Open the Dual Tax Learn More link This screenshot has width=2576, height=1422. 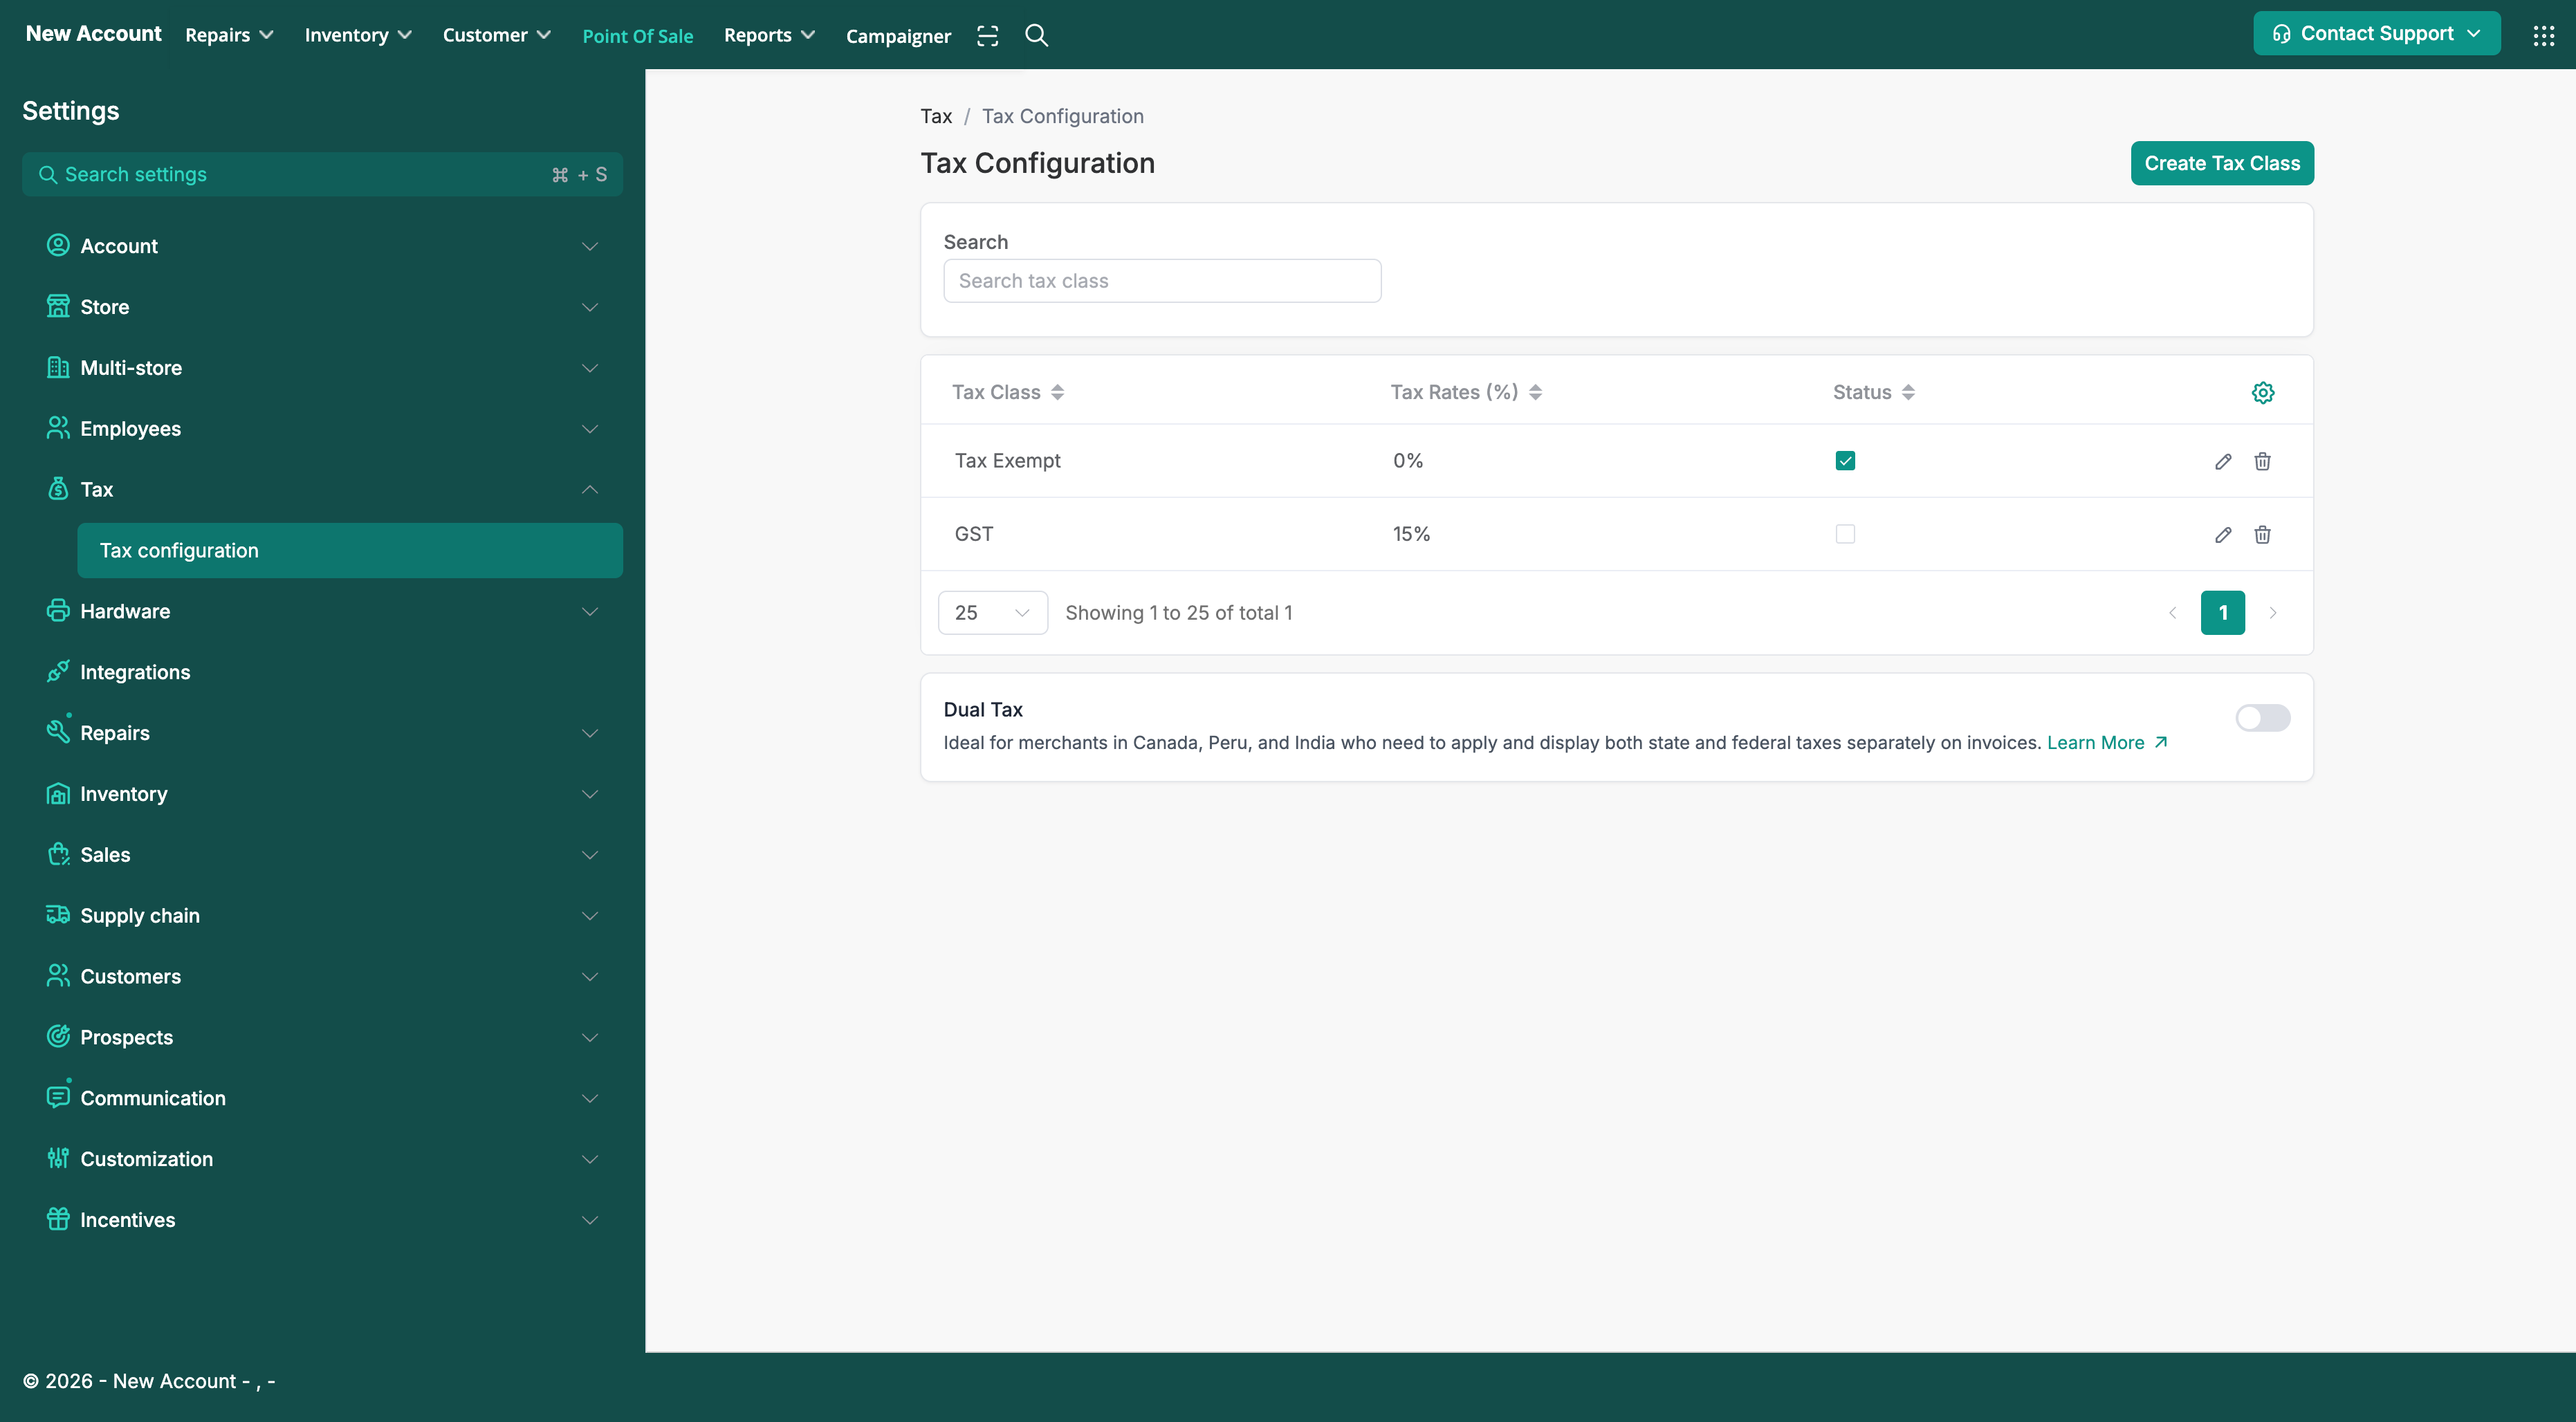[2106, 743]
